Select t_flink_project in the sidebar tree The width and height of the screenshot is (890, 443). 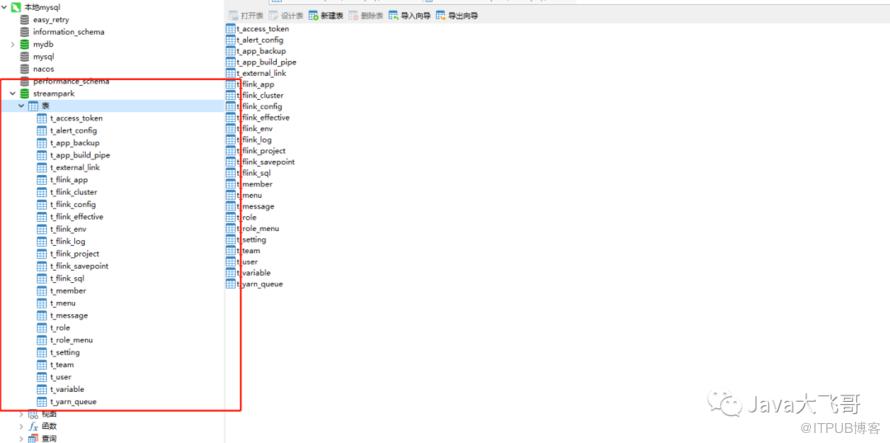(75, 254)
